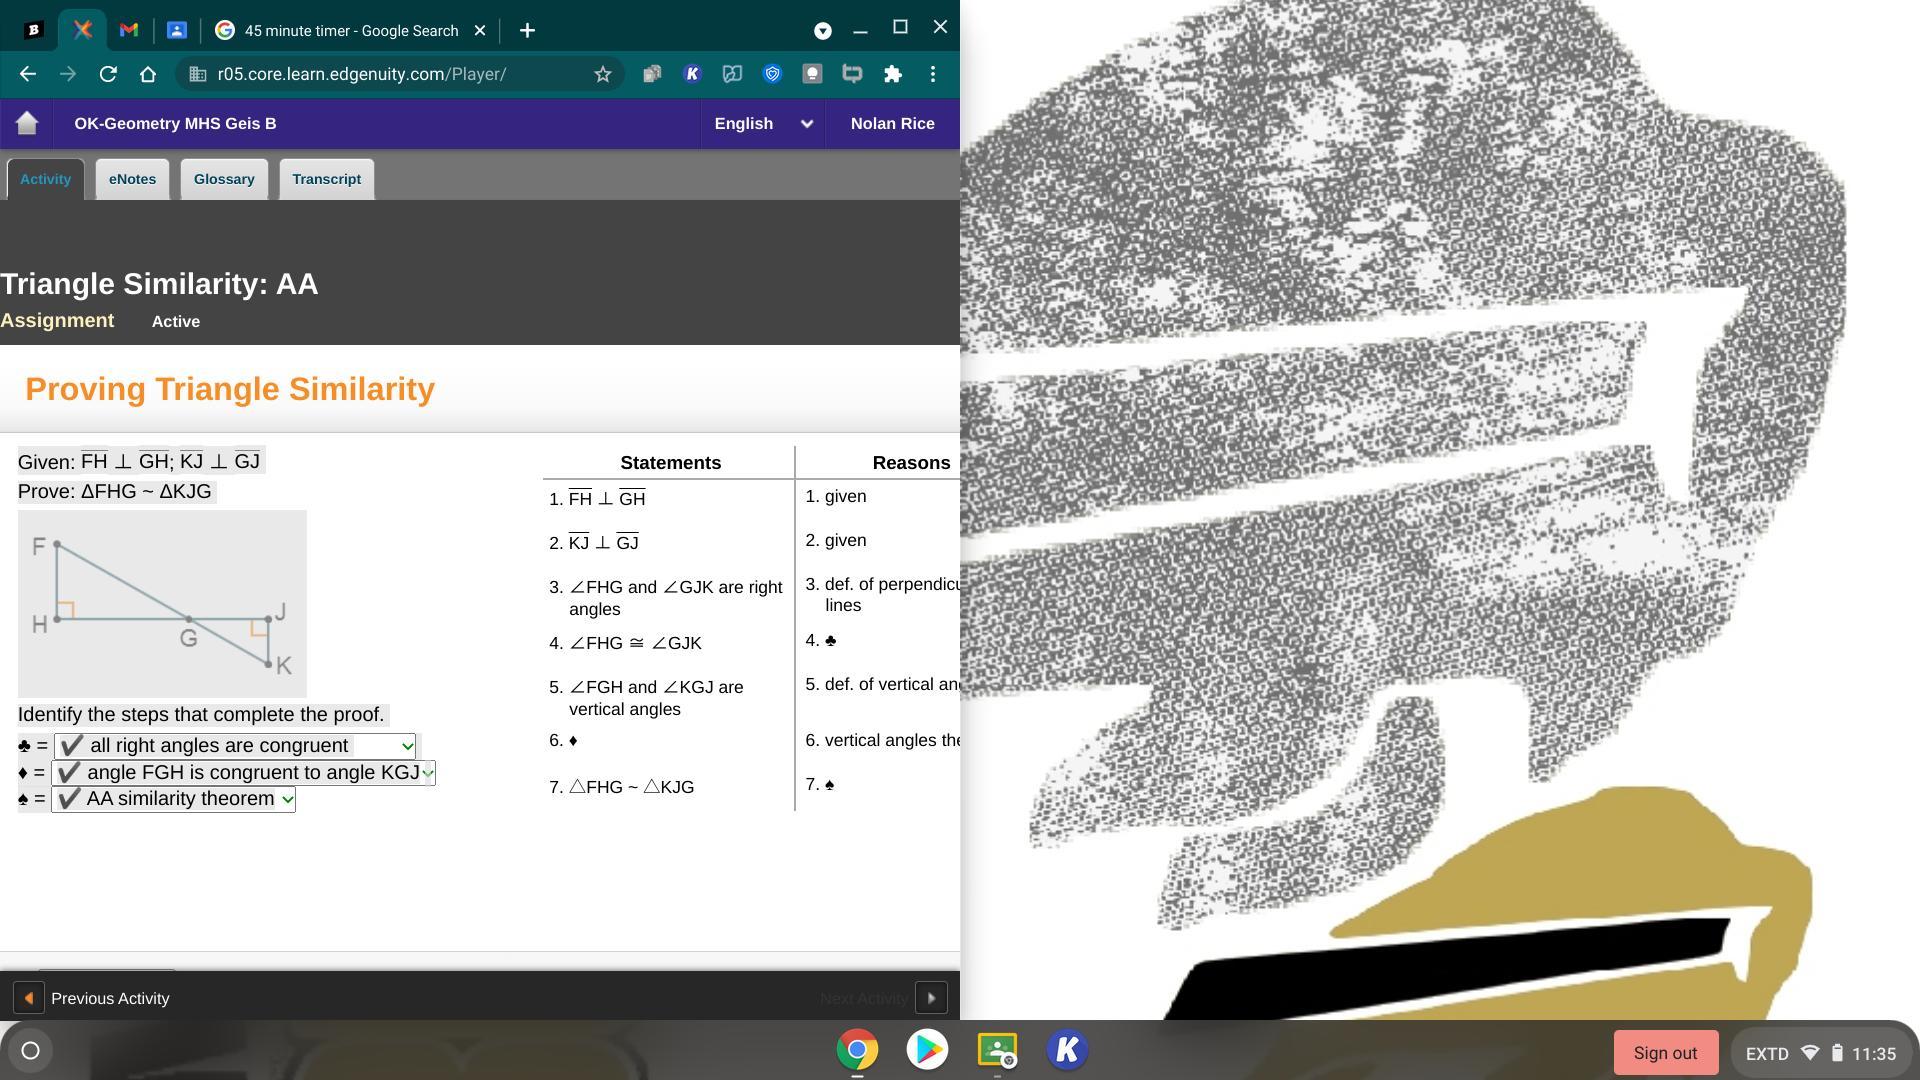Viewport: 1920px width, 1080px height.
Task: Go to the next activity arrow
Action: point(930,998)
